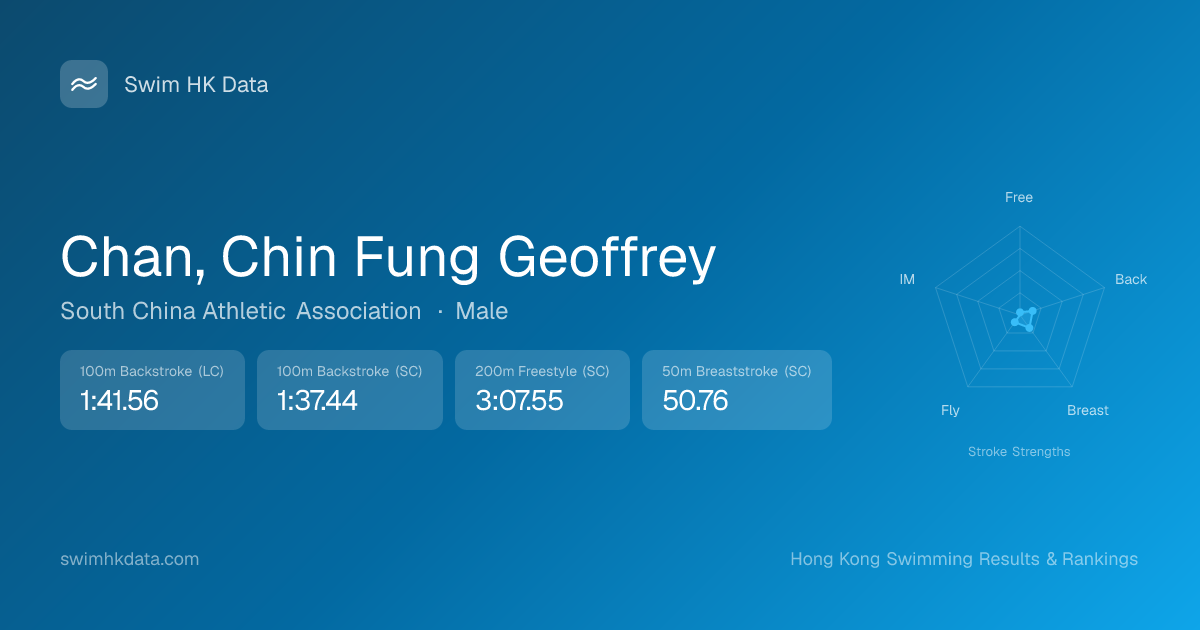Click the IM axis label on radar chart

point(907,279)
